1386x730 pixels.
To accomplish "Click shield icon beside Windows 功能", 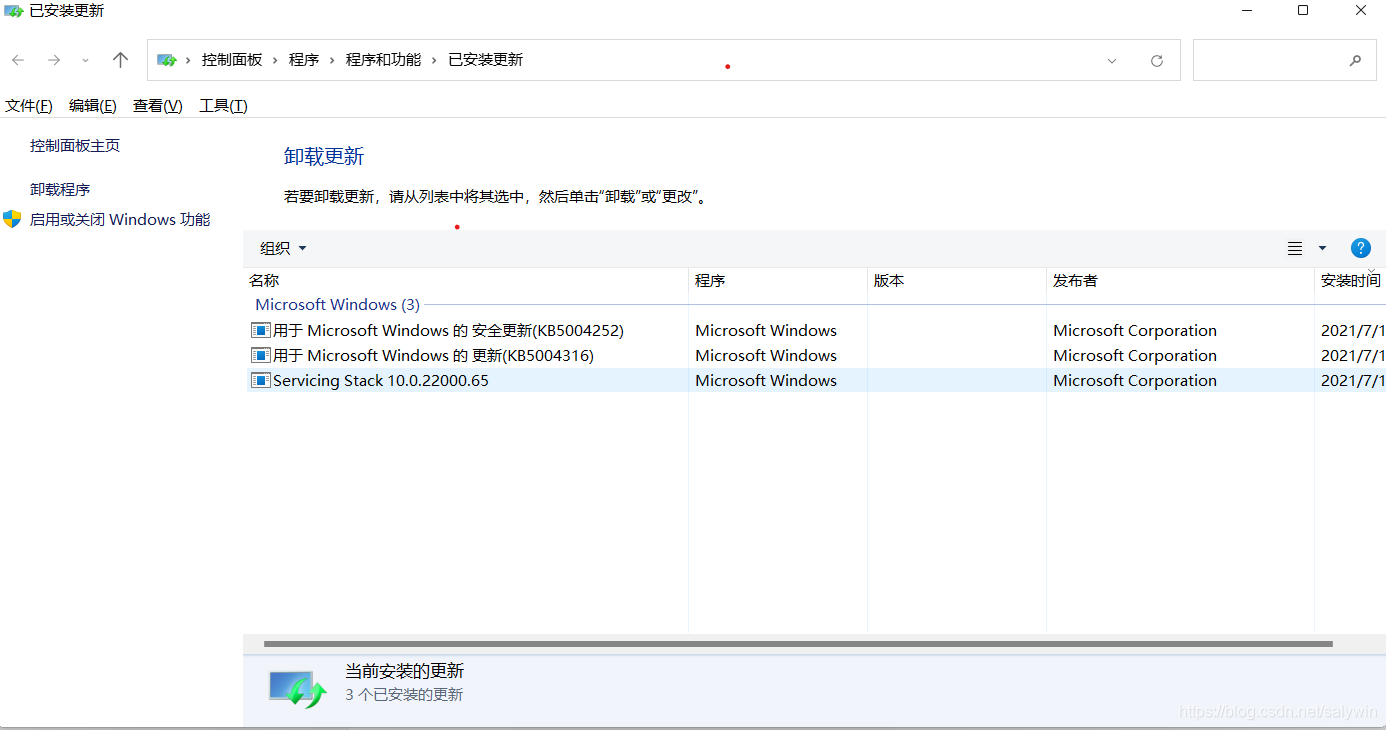I will [12, 219].
